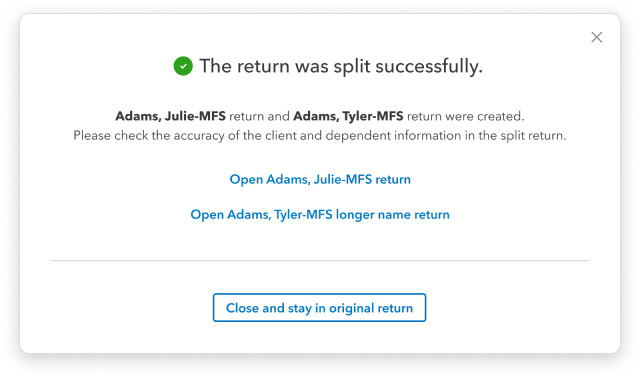
Task: Choose Close and stay in original return
Action: pyautogui.click(x=319, y=308)
